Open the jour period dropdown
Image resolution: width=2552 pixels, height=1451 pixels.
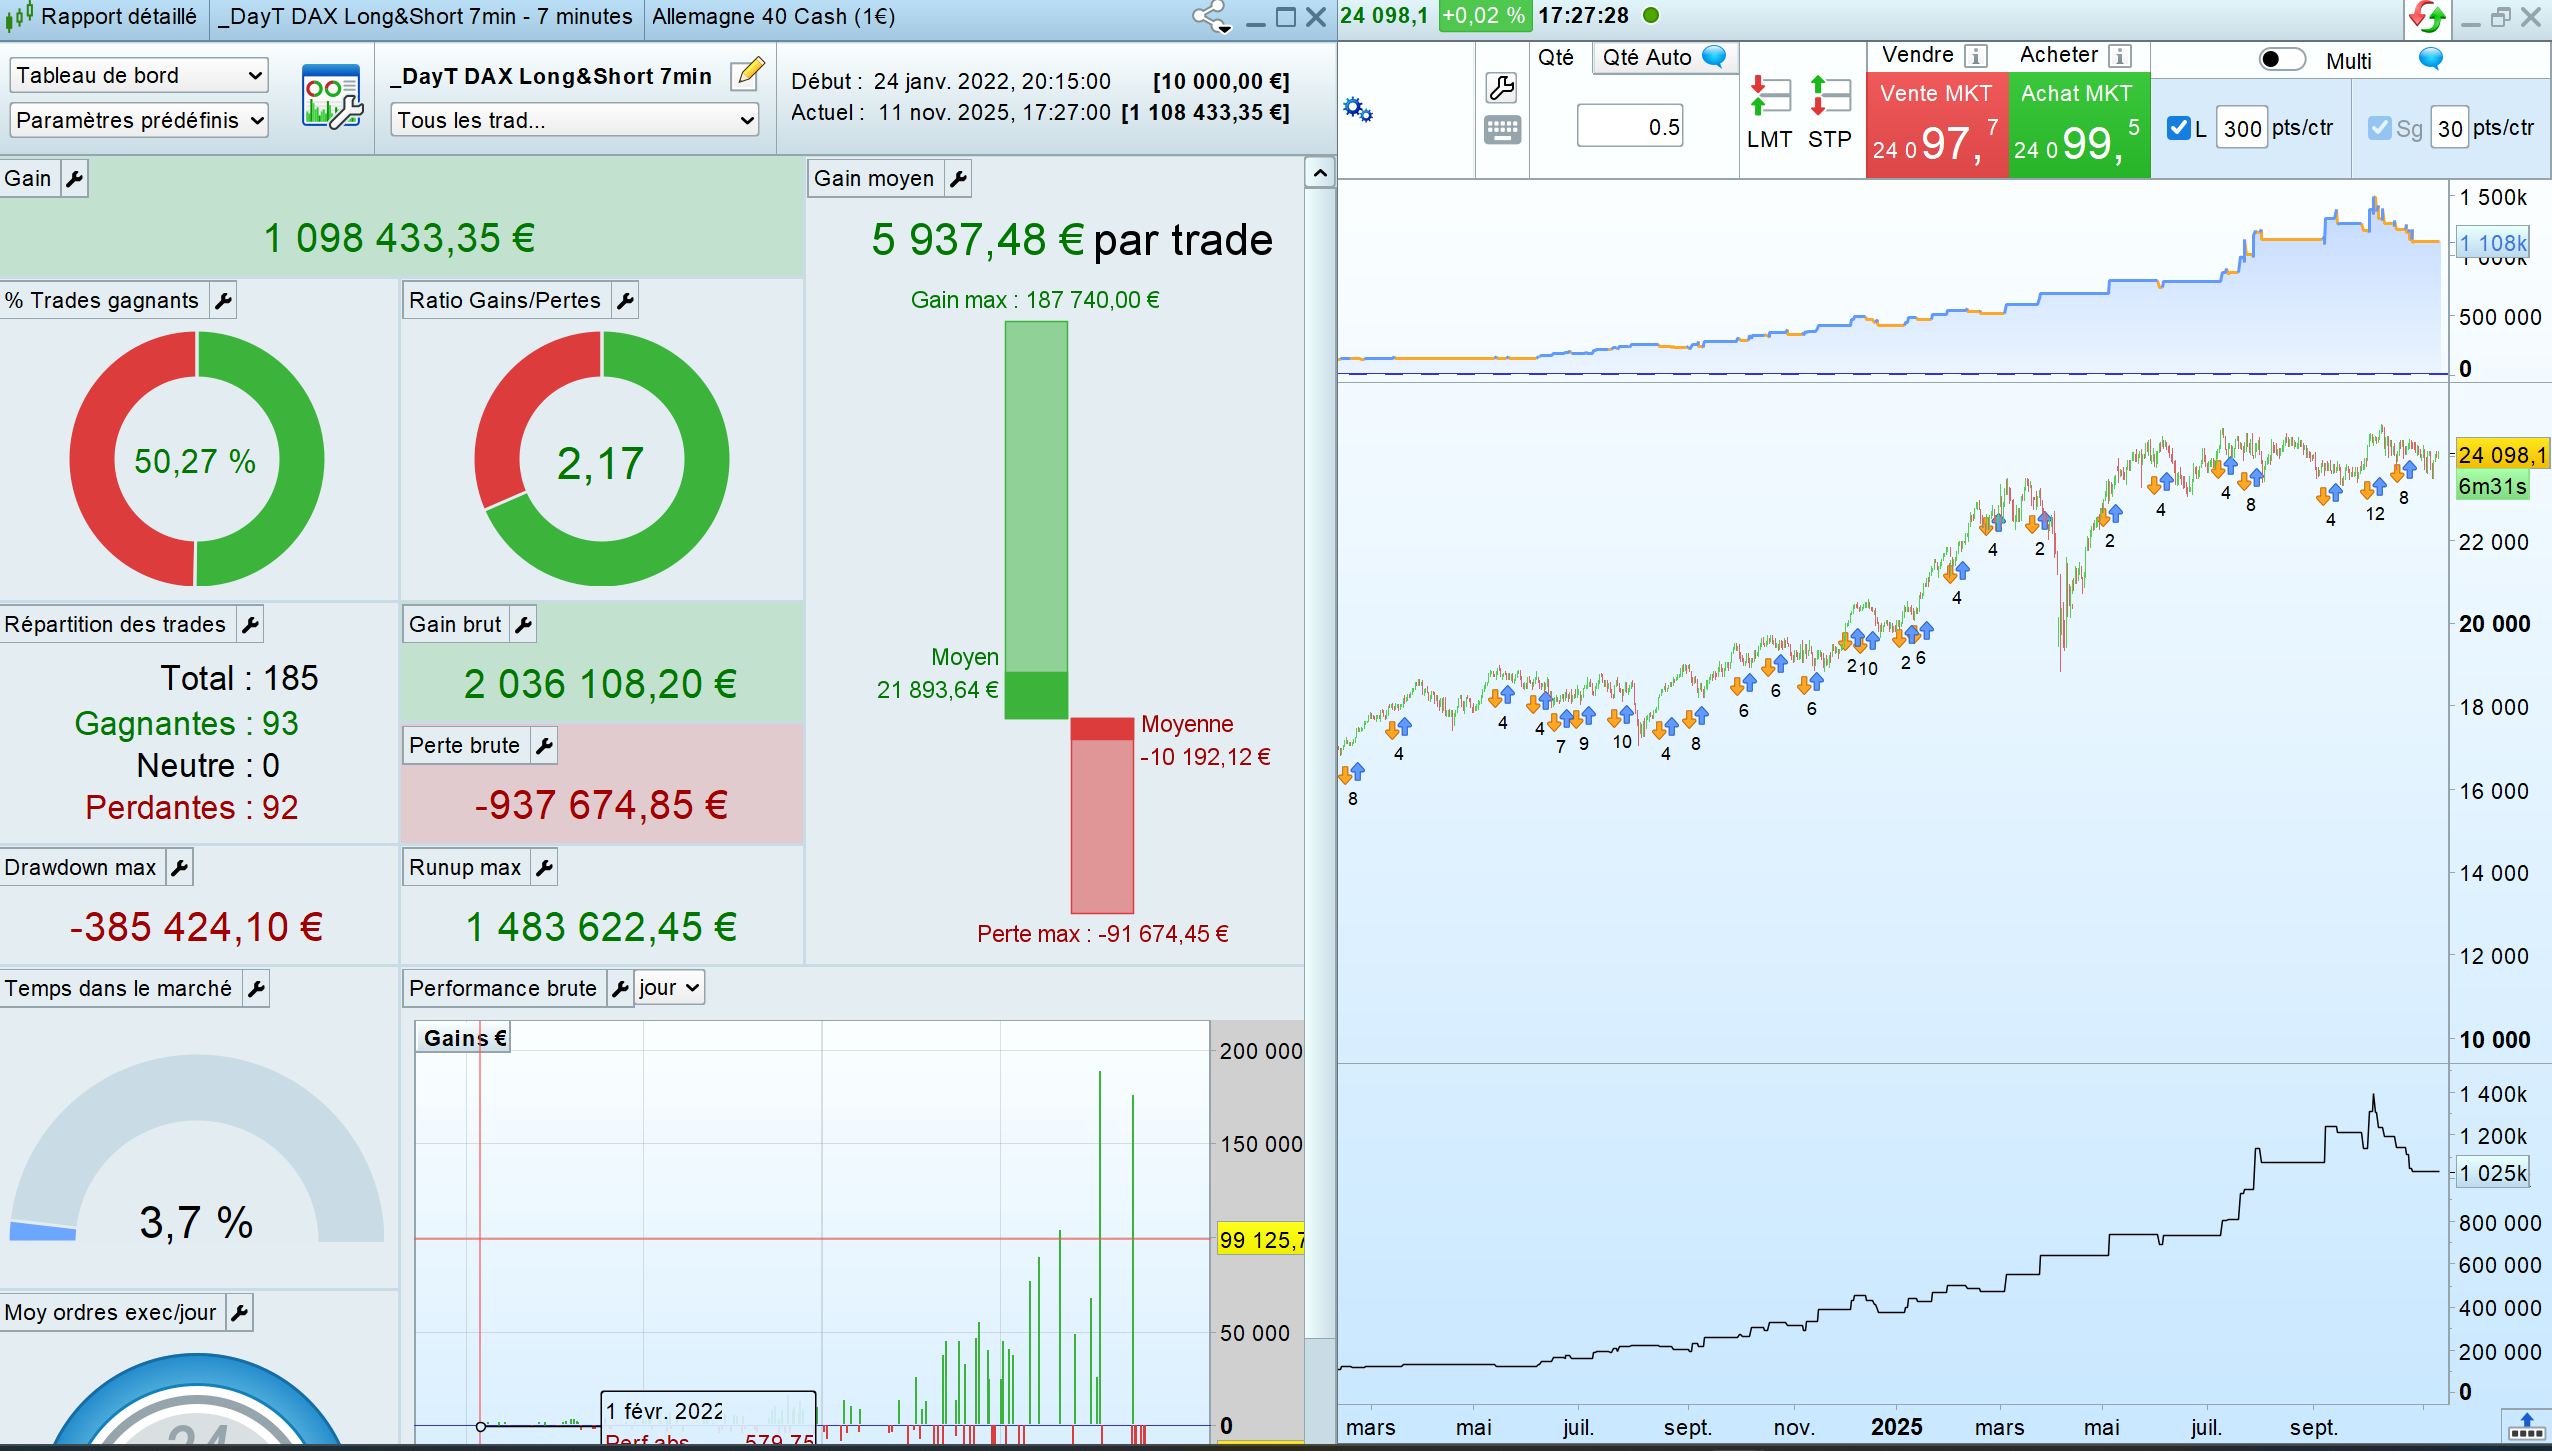pos(669,988)
